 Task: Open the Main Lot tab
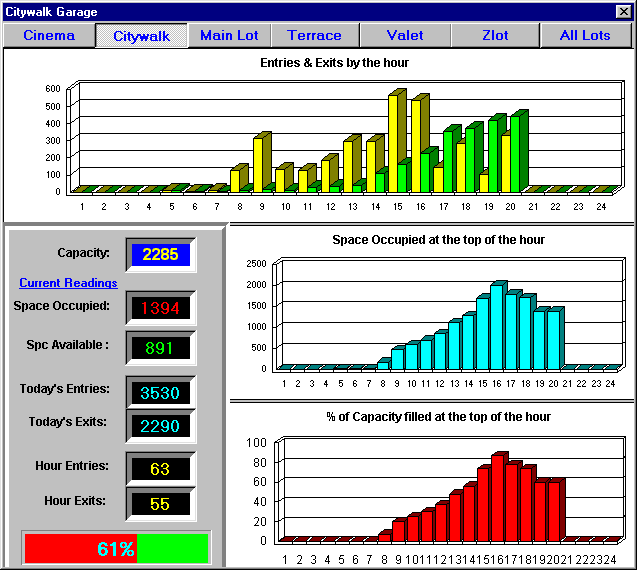(x=229, y=35)
